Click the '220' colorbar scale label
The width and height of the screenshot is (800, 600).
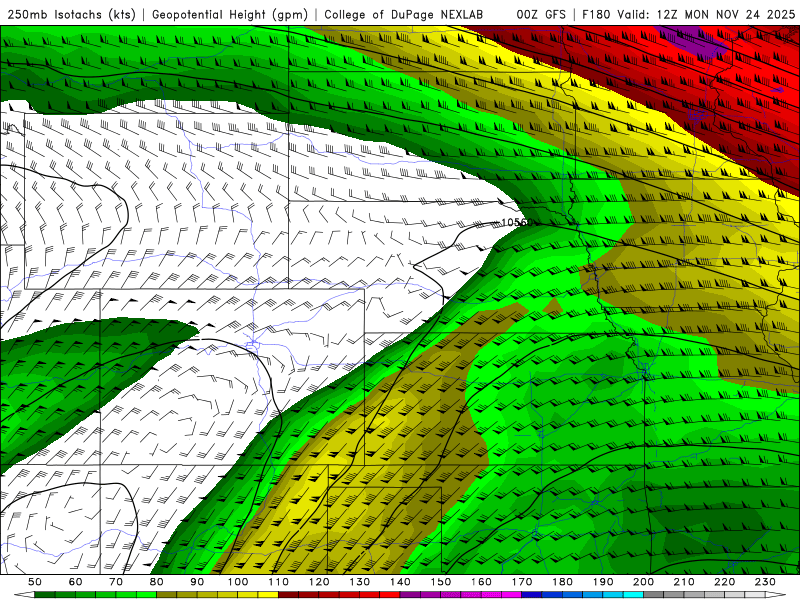(x=724, y=582)
